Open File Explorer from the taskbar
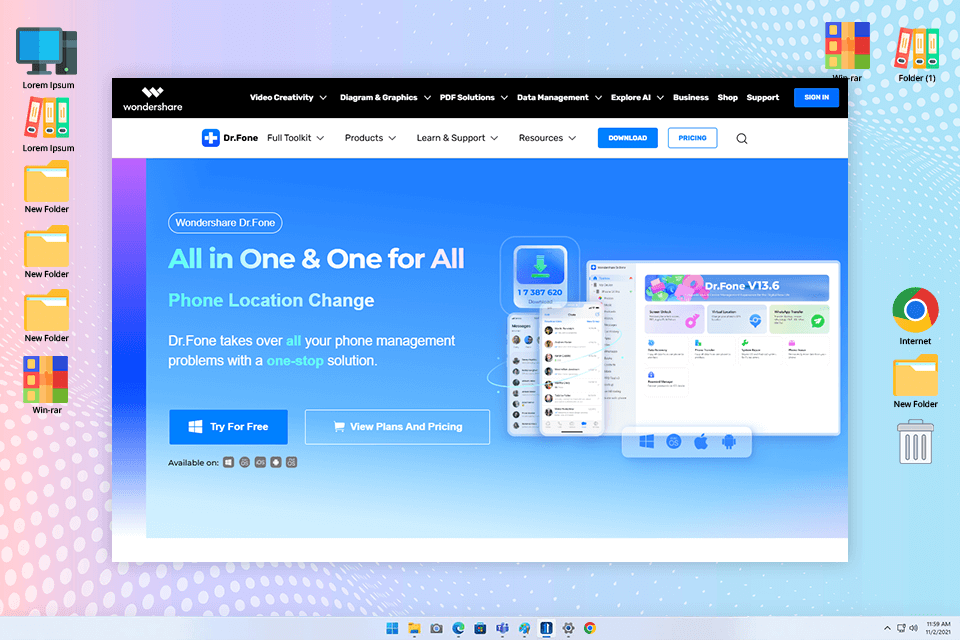The width and height of the screenshot is (960, 640). pyautogui.click(x=414, y=628)
